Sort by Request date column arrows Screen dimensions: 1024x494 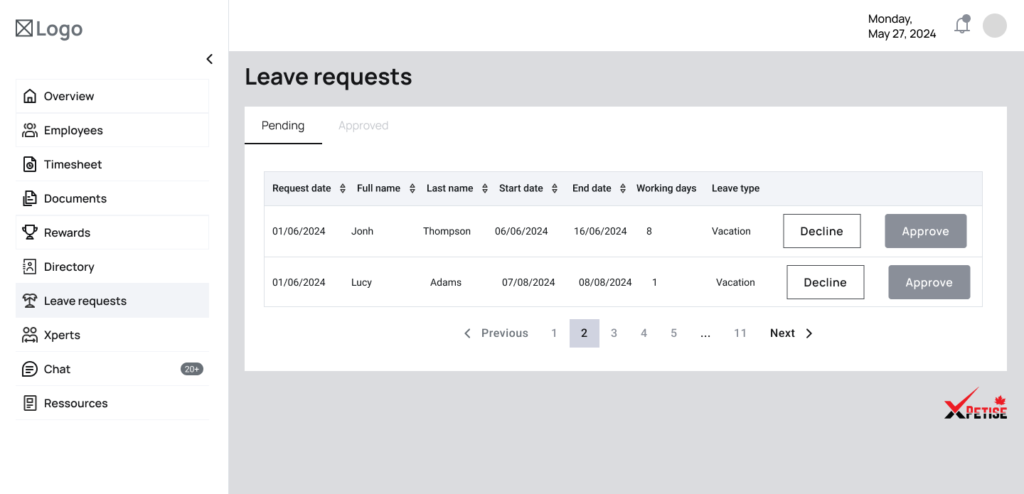click(x=343, y=189)
